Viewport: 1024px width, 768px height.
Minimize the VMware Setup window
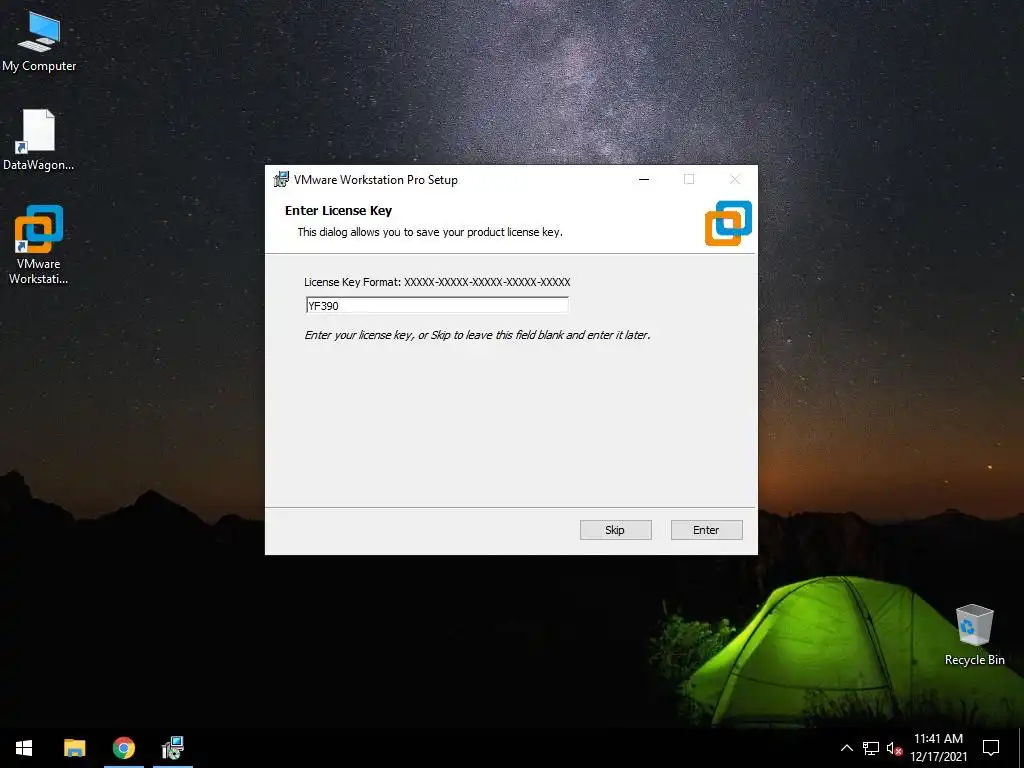[x=644, y=180]
